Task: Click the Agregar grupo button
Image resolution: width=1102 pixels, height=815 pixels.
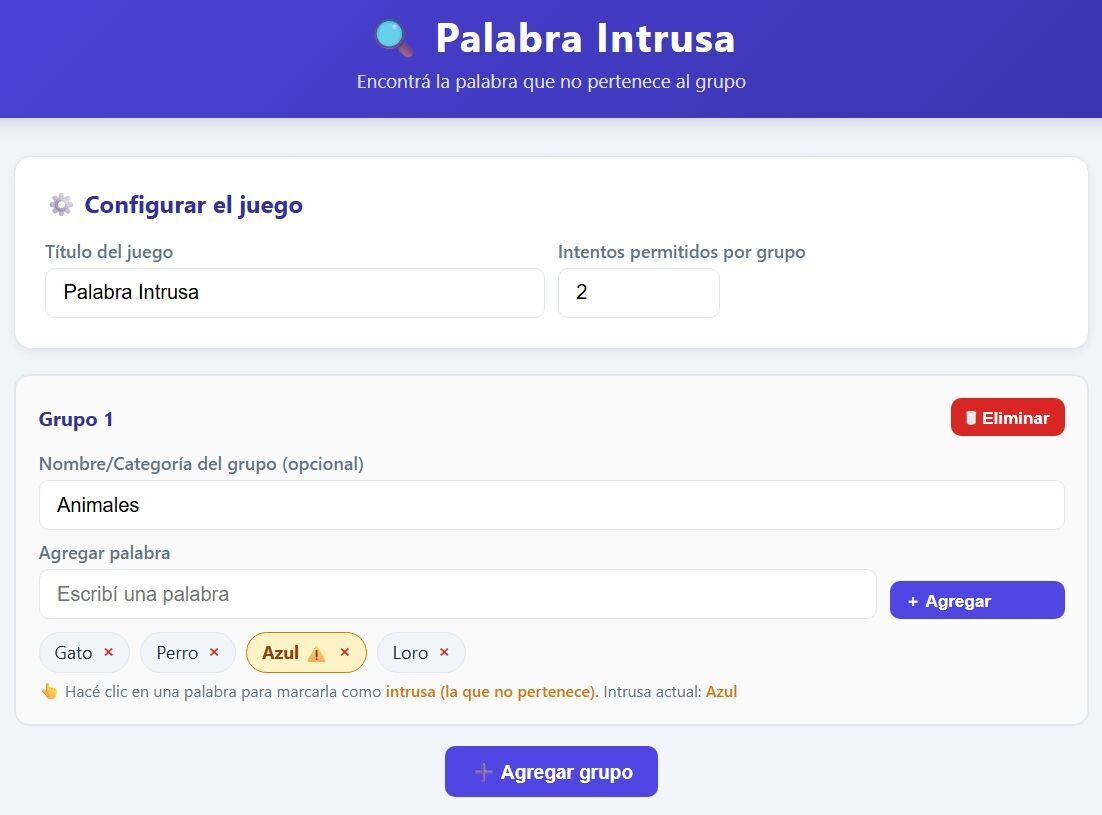Action: (551, 771)
